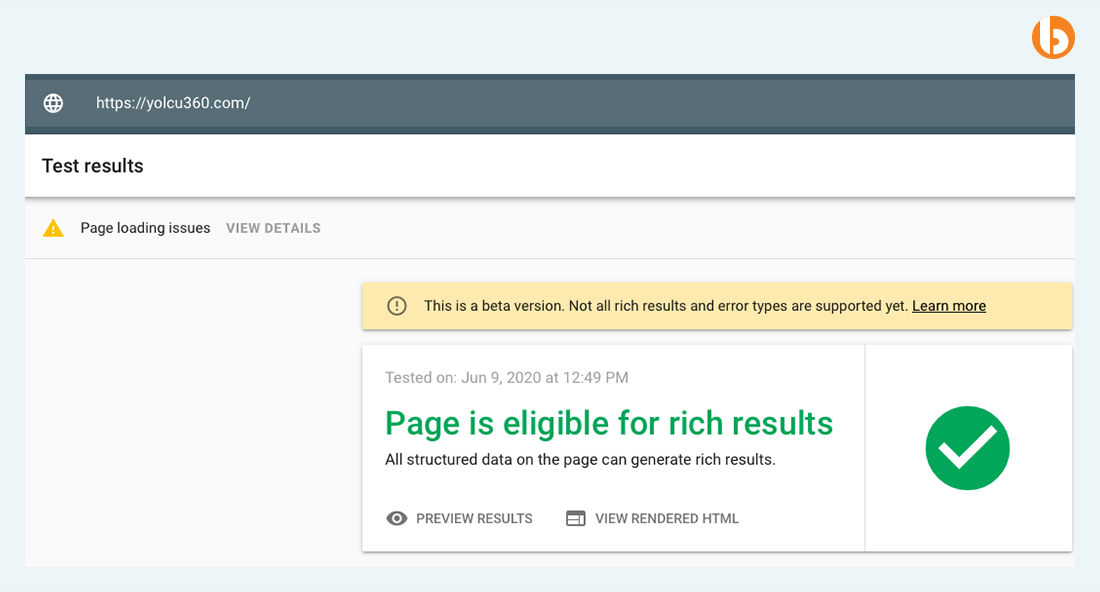Click the Page is eligible heading

tap(608, 423)
